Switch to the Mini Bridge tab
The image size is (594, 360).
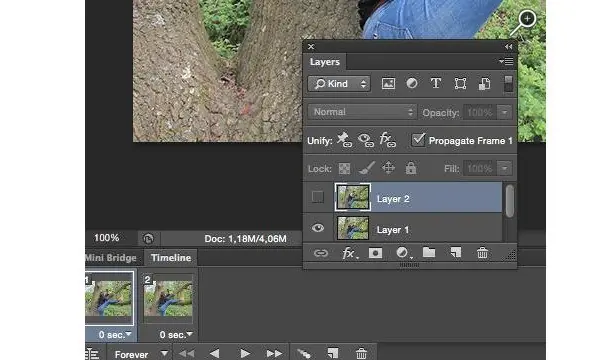pos(111,258)
